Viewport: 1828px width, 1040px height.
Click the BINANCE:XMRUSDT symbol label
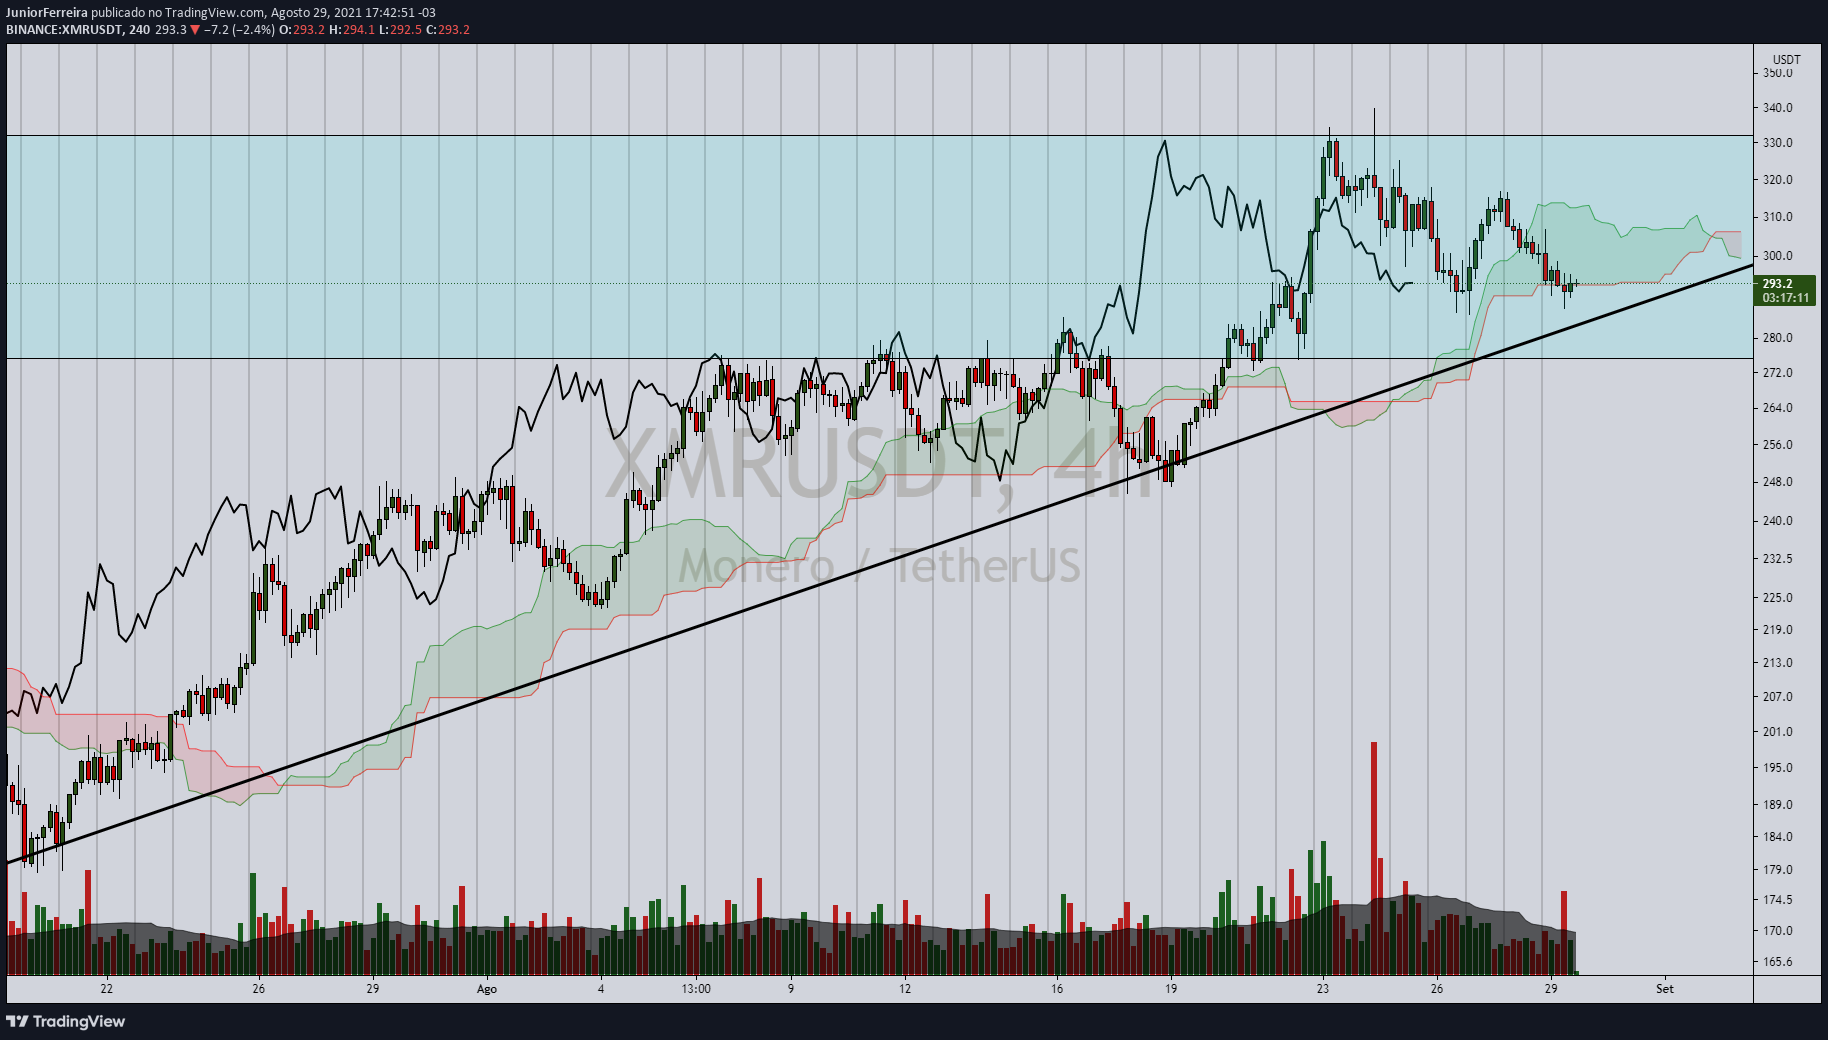click(x=64, y=29)
